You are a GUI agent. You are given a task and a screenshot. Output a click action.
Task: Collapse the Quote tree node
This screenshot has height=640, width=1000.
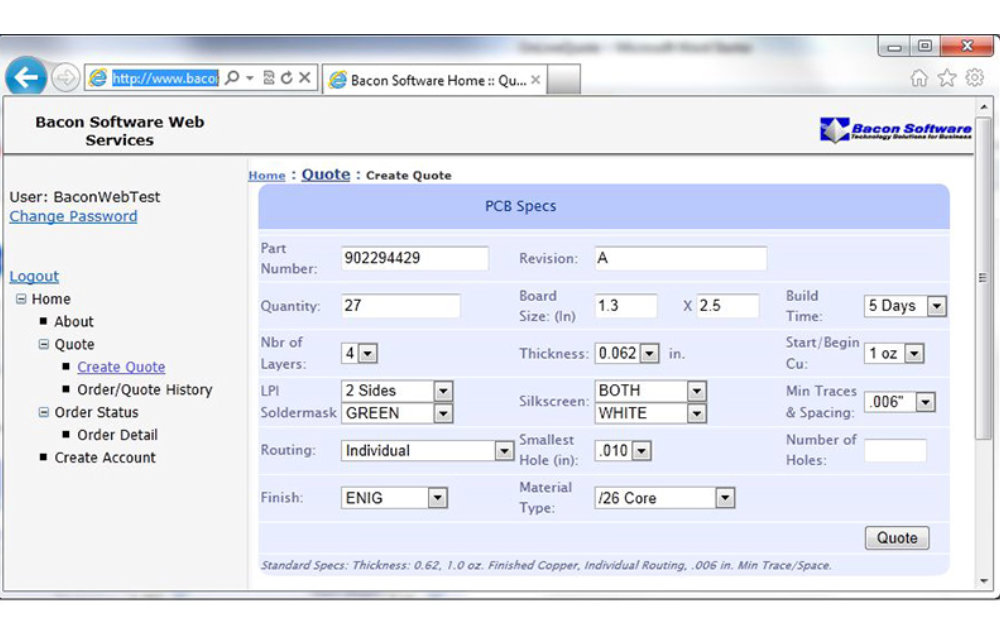tap(43, 344)
